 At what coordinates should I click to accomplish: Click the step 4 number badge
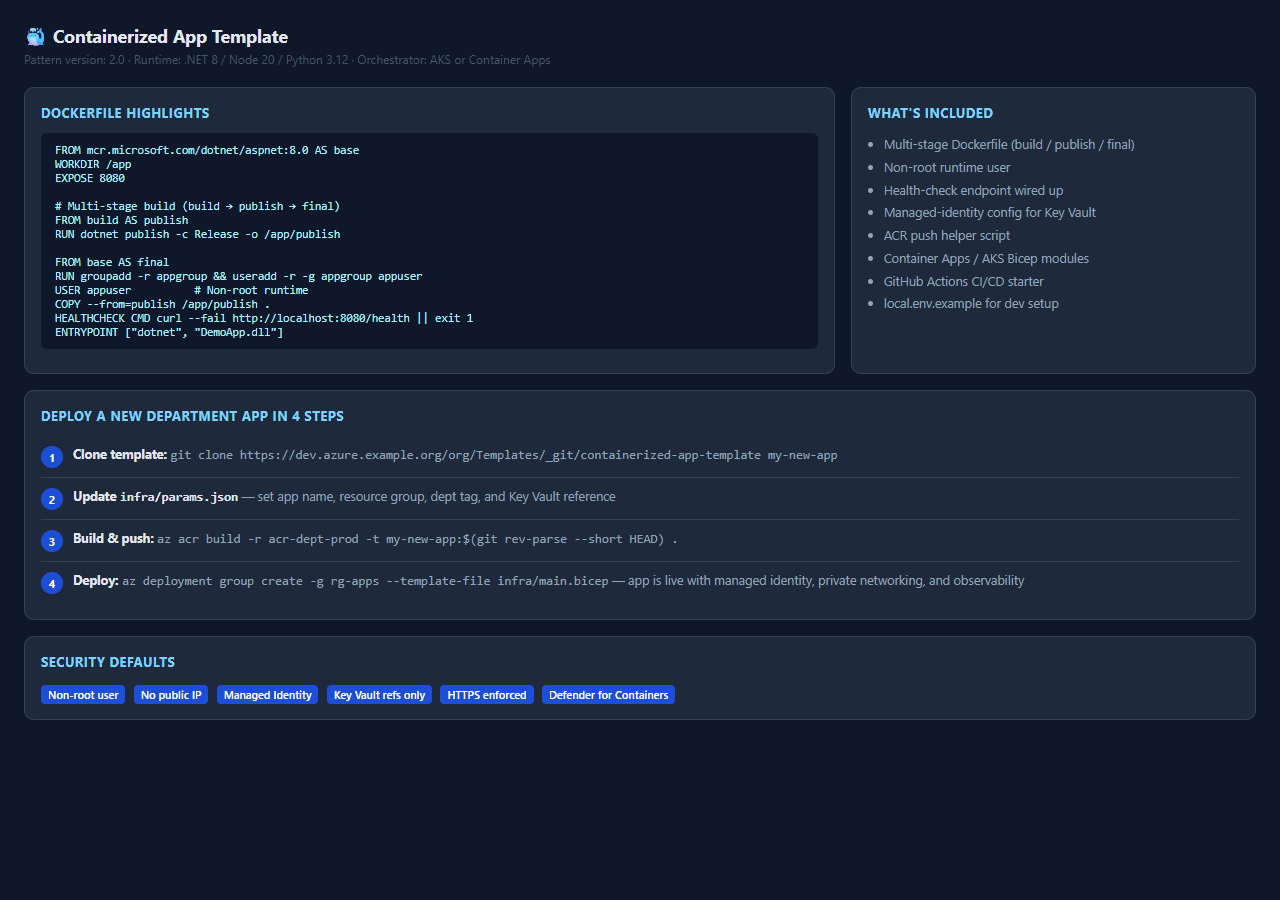pyautogui.click(x=52, y=583)
